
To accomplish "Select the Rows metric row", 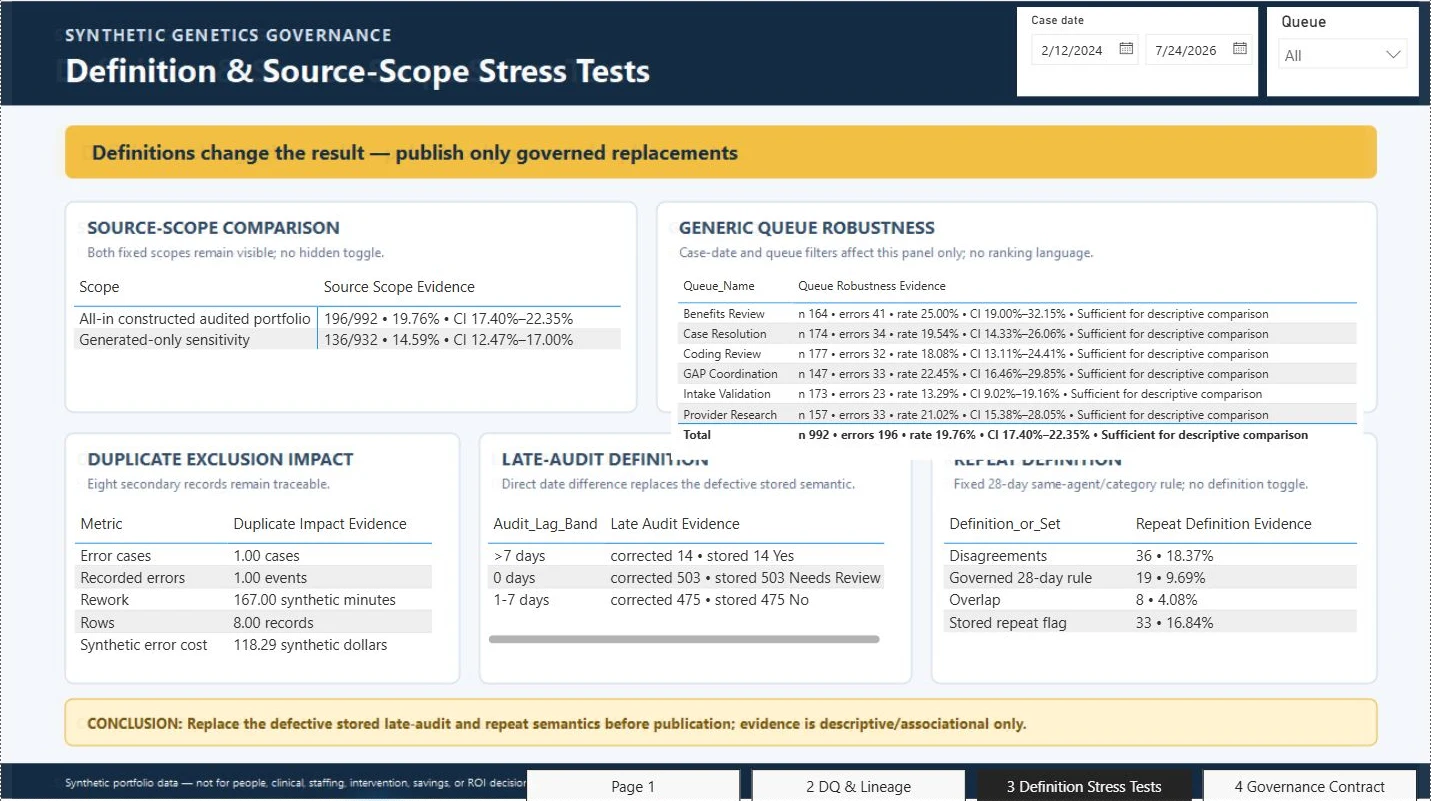I will point(254,622).
